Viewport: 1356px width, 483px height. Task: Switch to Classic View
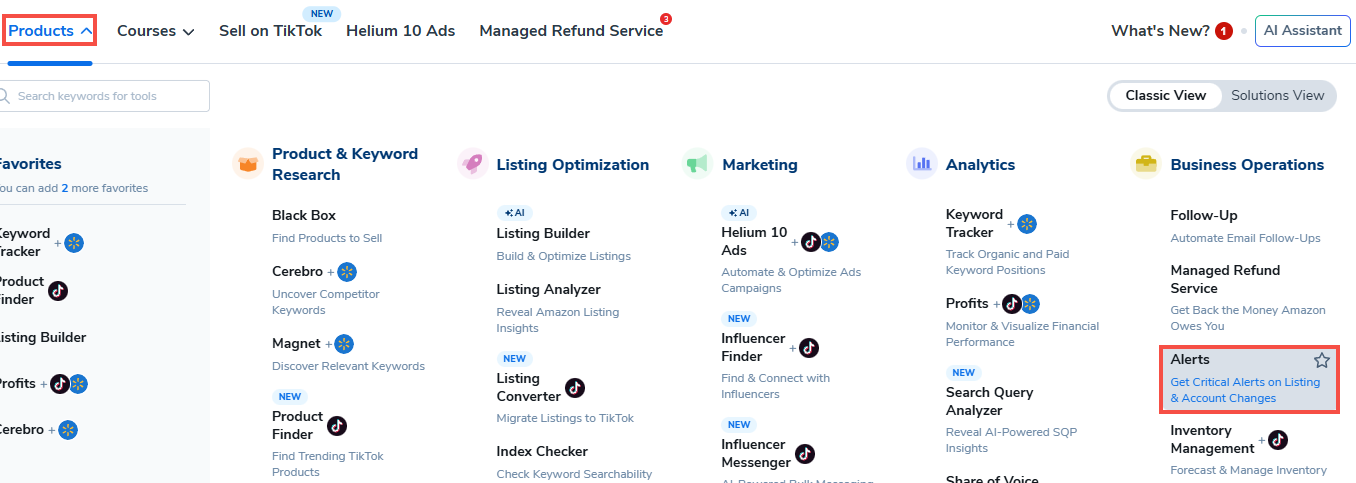coord(1165,96)
